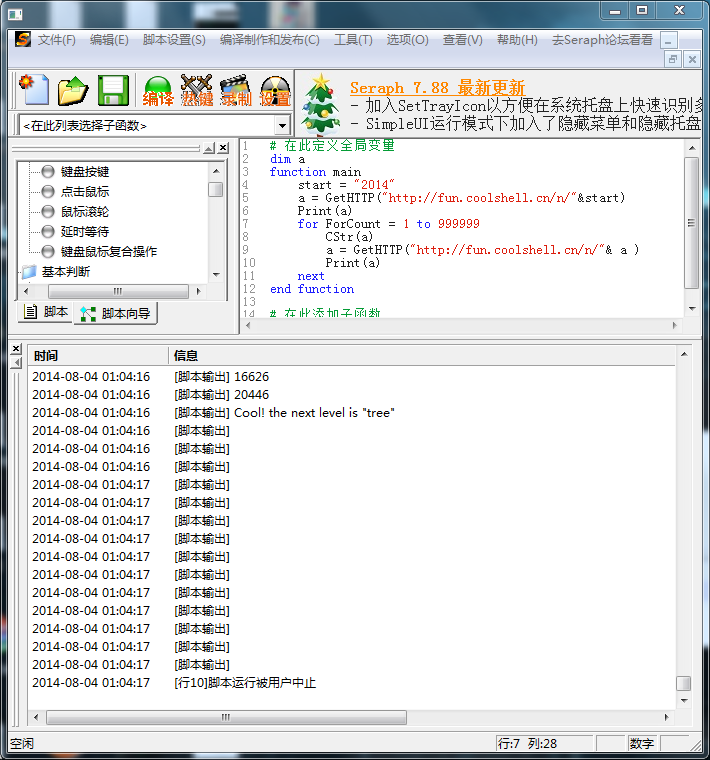Screen dimensions: 710x760
Task: Open the sub-function selection dropdown
Action: coord(282,126)
